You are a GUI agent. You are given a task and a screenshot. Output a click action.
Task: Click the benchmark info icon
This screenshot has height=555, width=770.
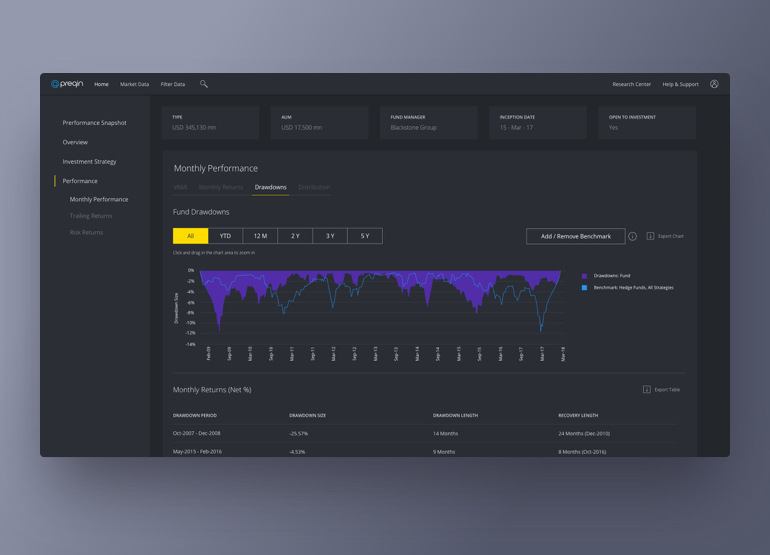(632, 237)
